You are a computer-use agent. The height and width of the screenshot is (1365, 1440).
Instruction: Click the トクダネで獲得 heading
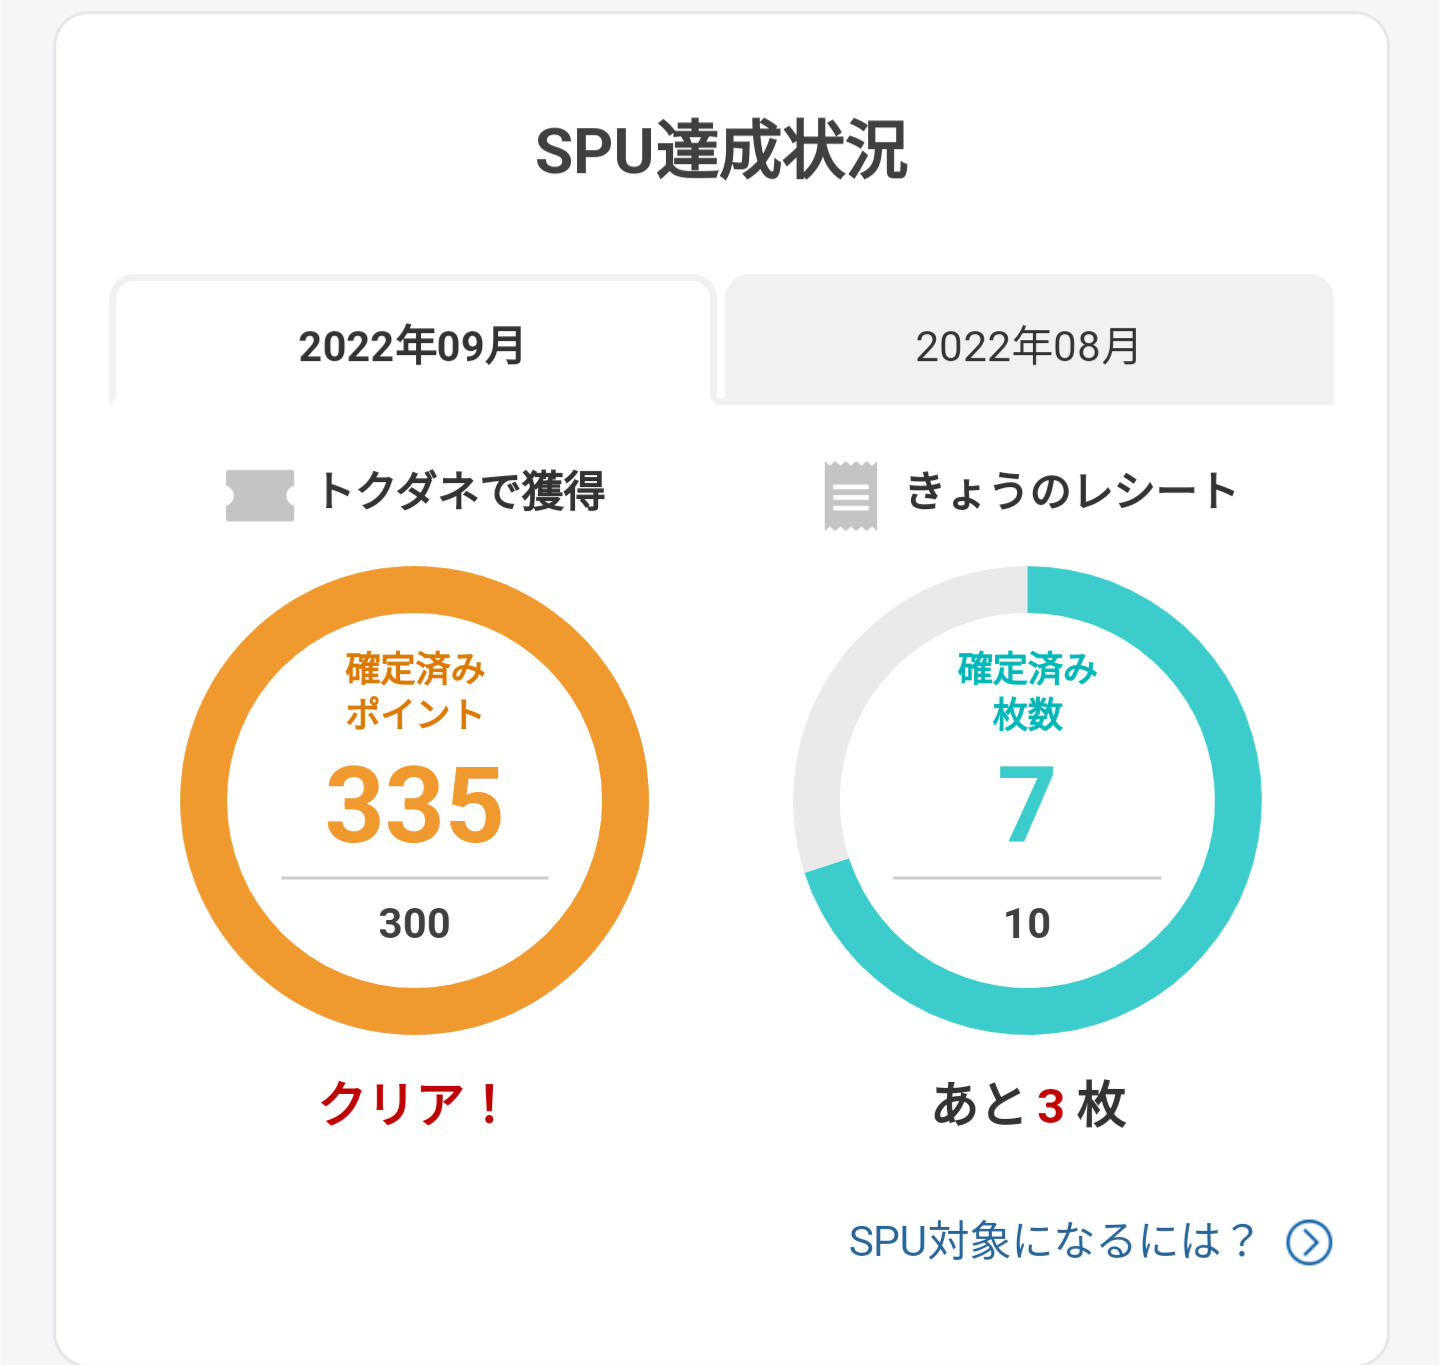(462, 492)
